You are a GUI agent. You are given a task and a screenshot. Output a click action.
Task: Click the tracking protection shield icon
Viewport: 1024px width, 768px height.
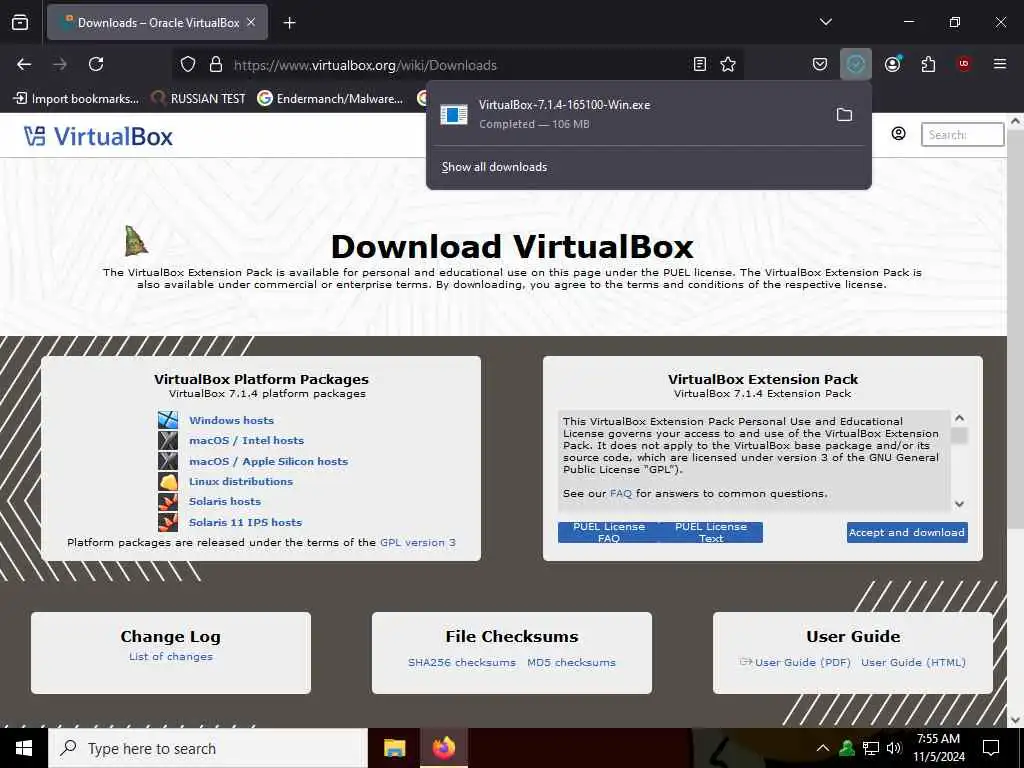click(188, 65)
